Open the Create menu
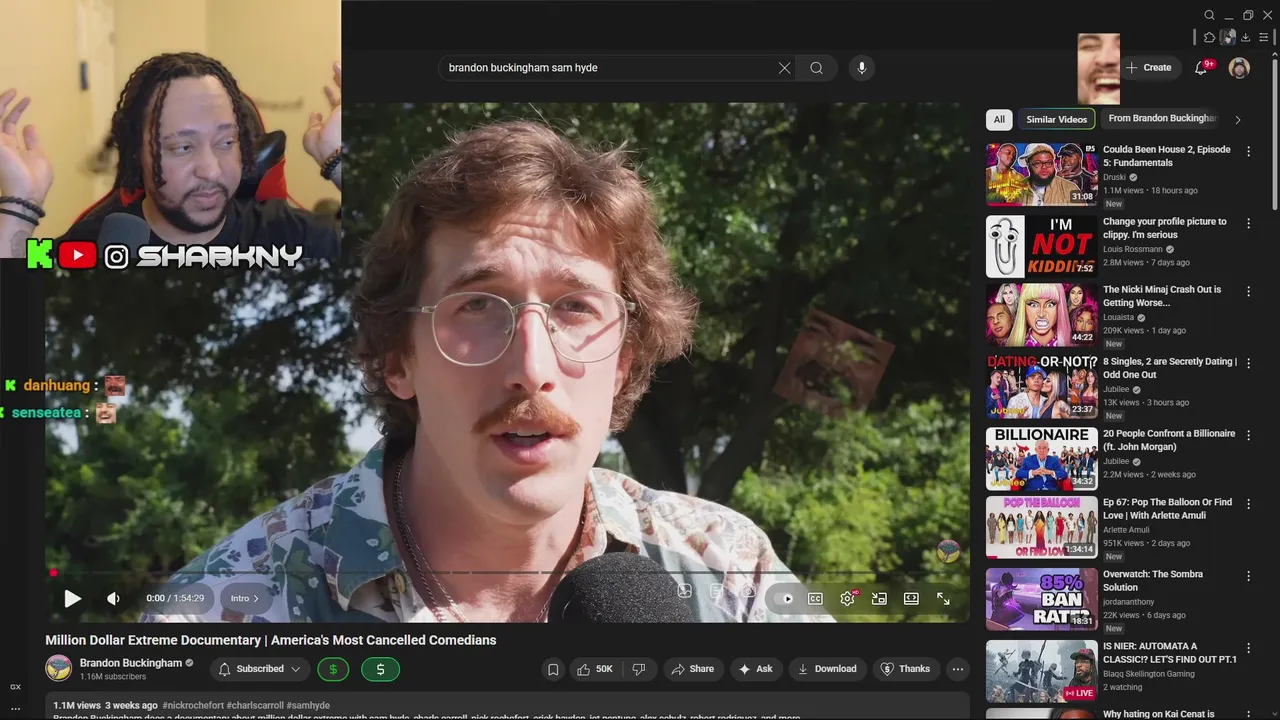 (1148, 68)
